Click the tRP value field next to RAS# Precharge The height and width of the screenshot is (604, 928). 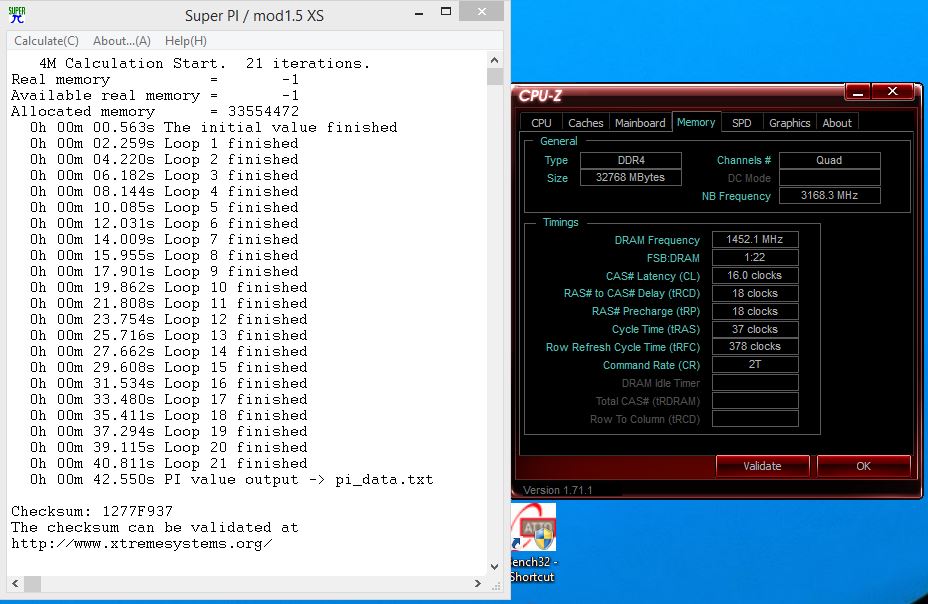coord(755,311)
